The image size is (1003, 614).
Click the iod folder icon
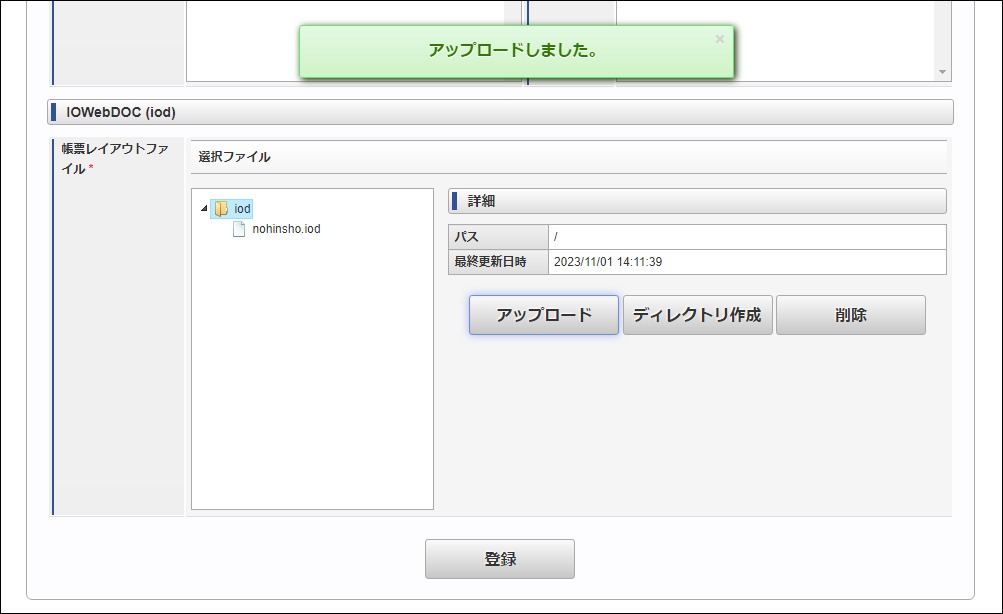[221, 209]
